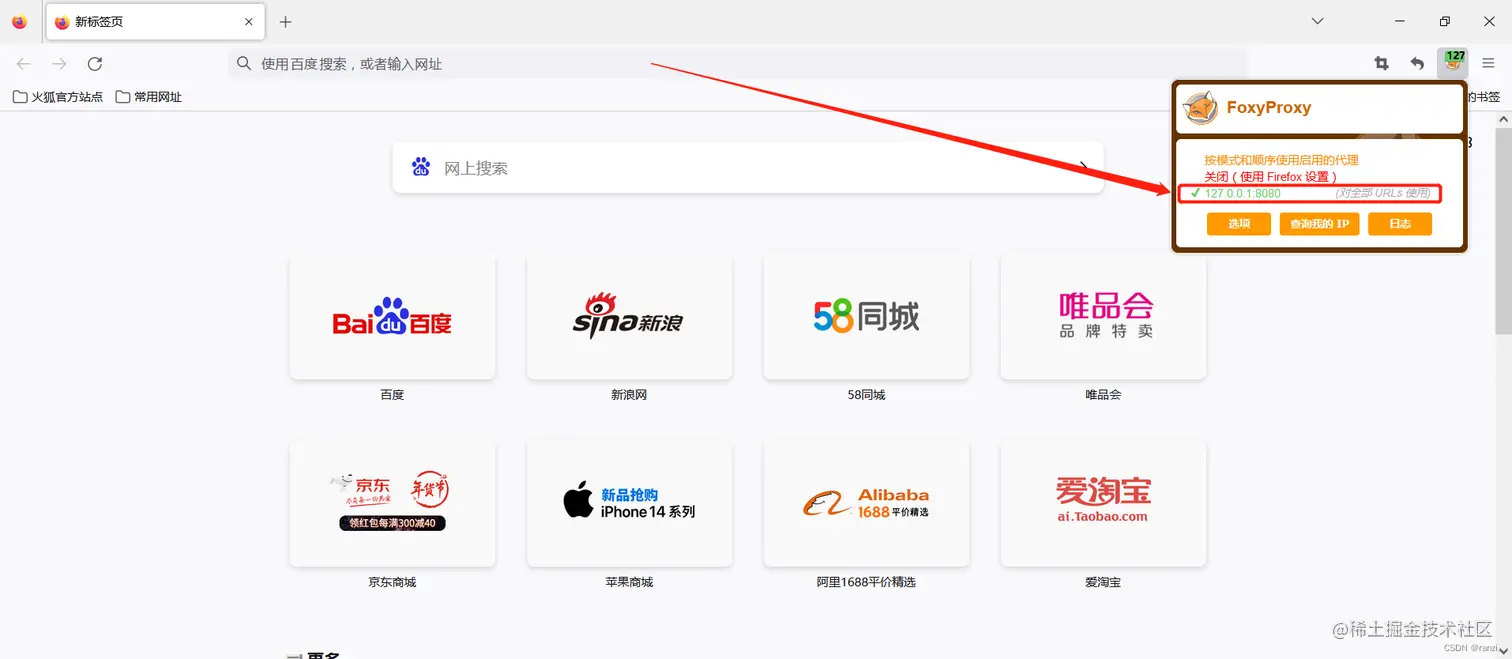
Task: Open the 唯品会 shortcut tile
Action: (x=1103, y=316)
